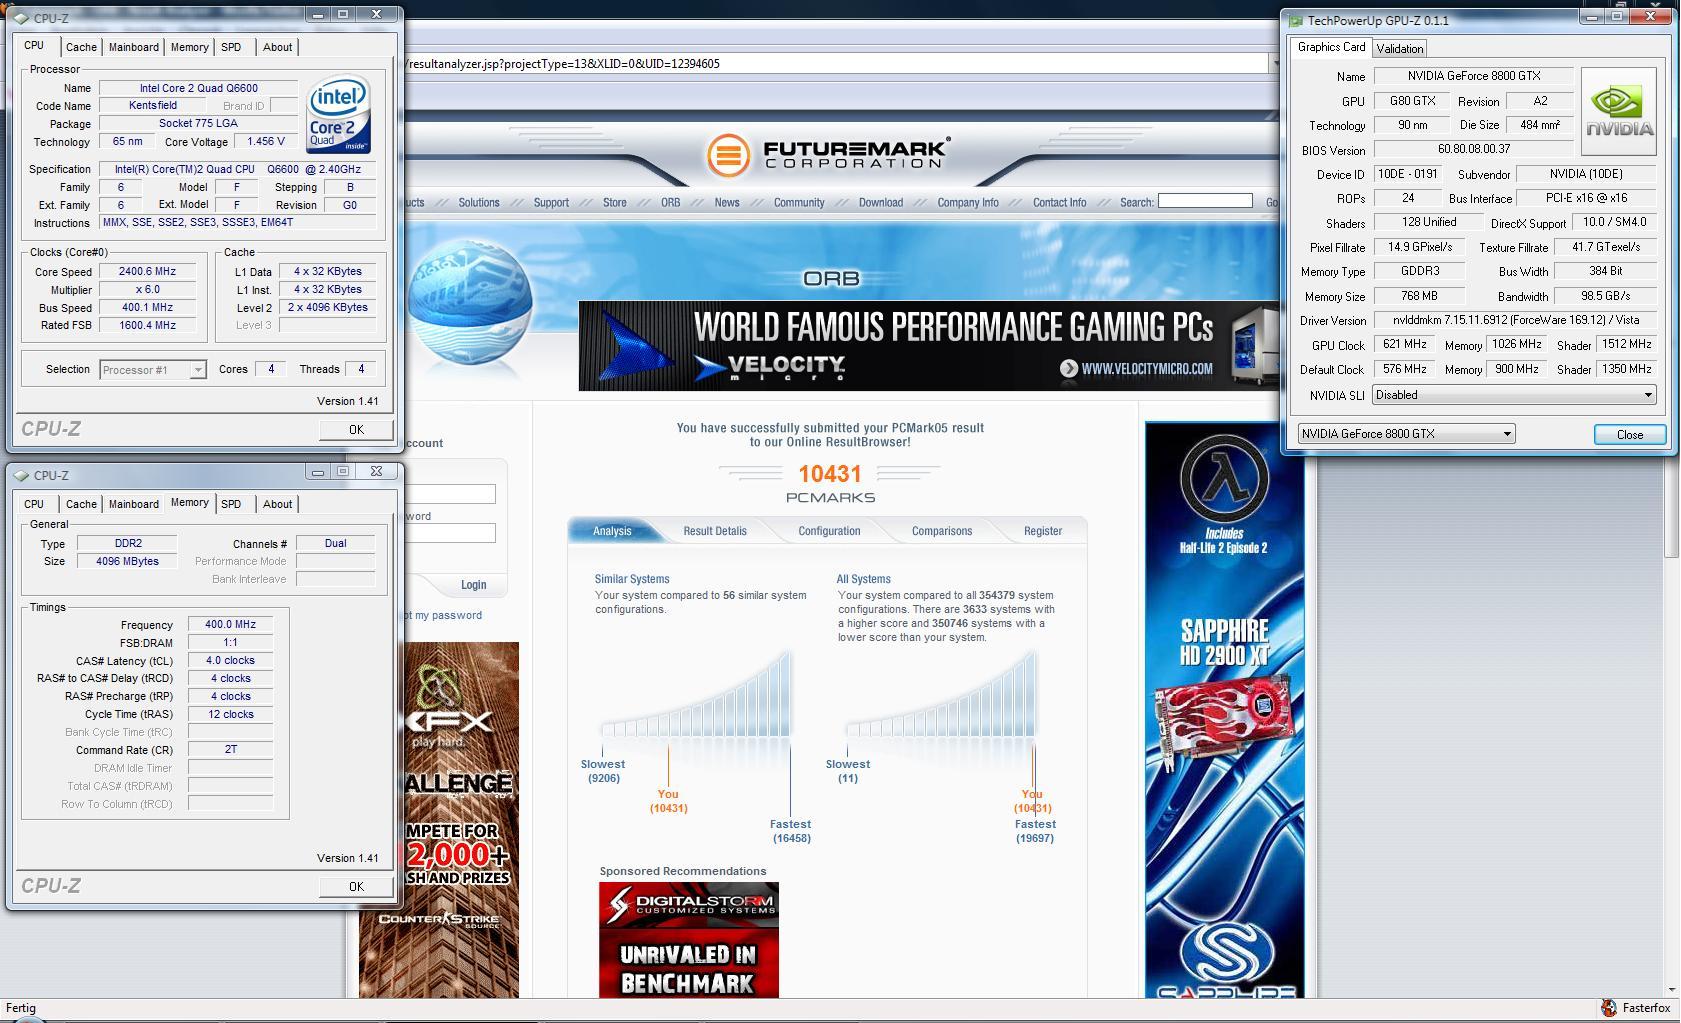Click the login username field
This screenshot has width=1681, height=1023.
[452, 494]
